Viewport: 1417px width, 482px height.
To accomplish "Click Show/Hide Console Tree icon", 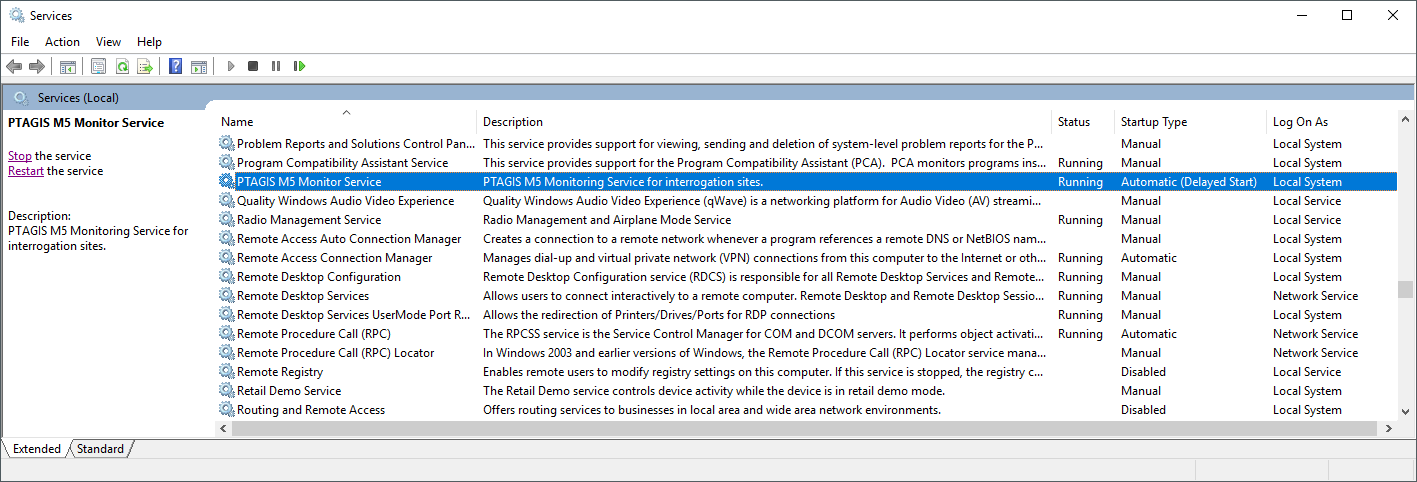I will tap(68, 66).
